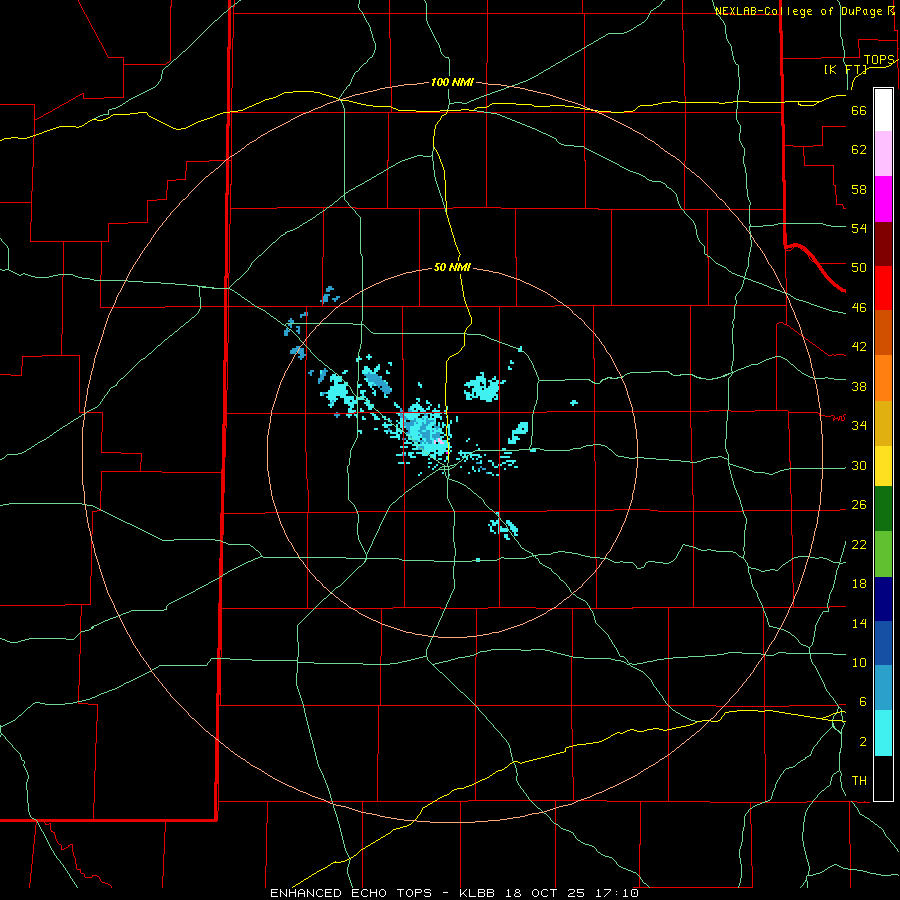This screenshot has width=900, height=900.
Task: Select the bright red 50 kft swatch
Action: (883, 288)
